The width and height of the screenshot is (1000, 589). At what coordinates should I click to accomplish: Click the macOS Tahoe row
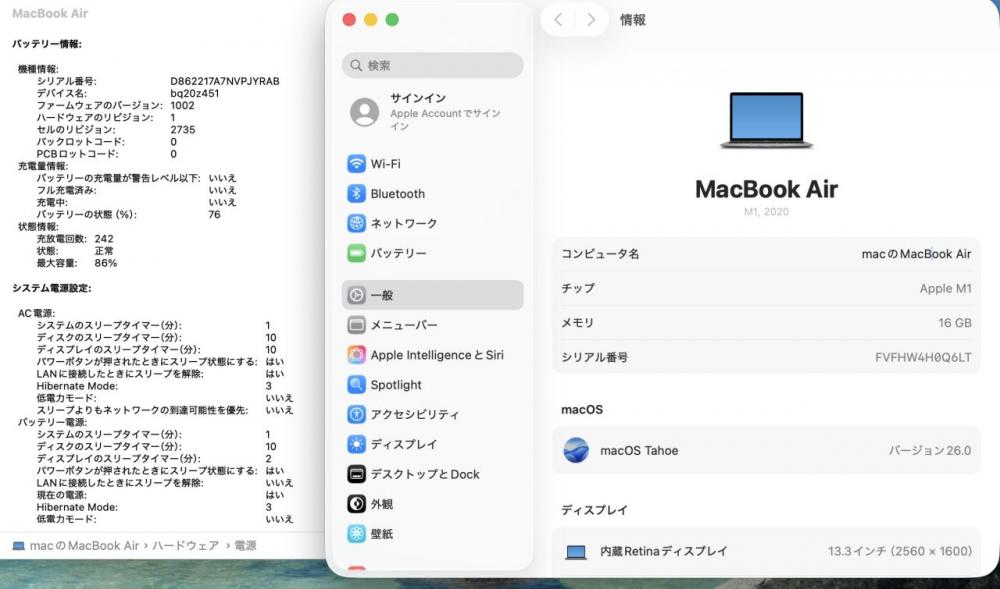click(766, 450)
